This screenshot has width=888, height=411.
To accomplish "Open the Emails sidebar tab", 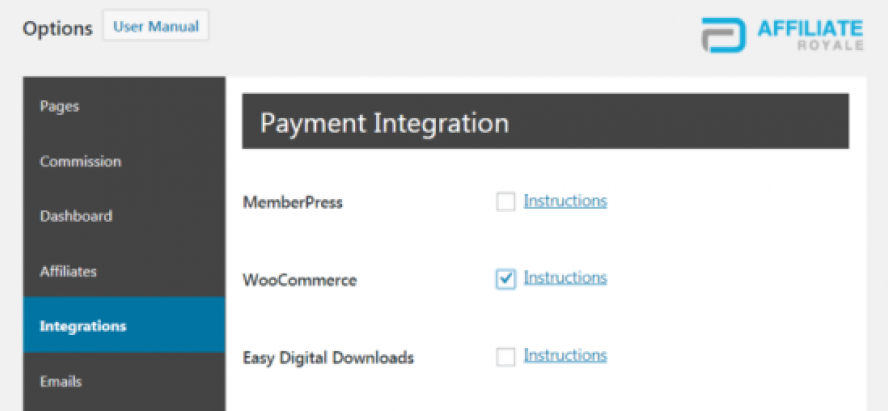I will click(124, 381).
